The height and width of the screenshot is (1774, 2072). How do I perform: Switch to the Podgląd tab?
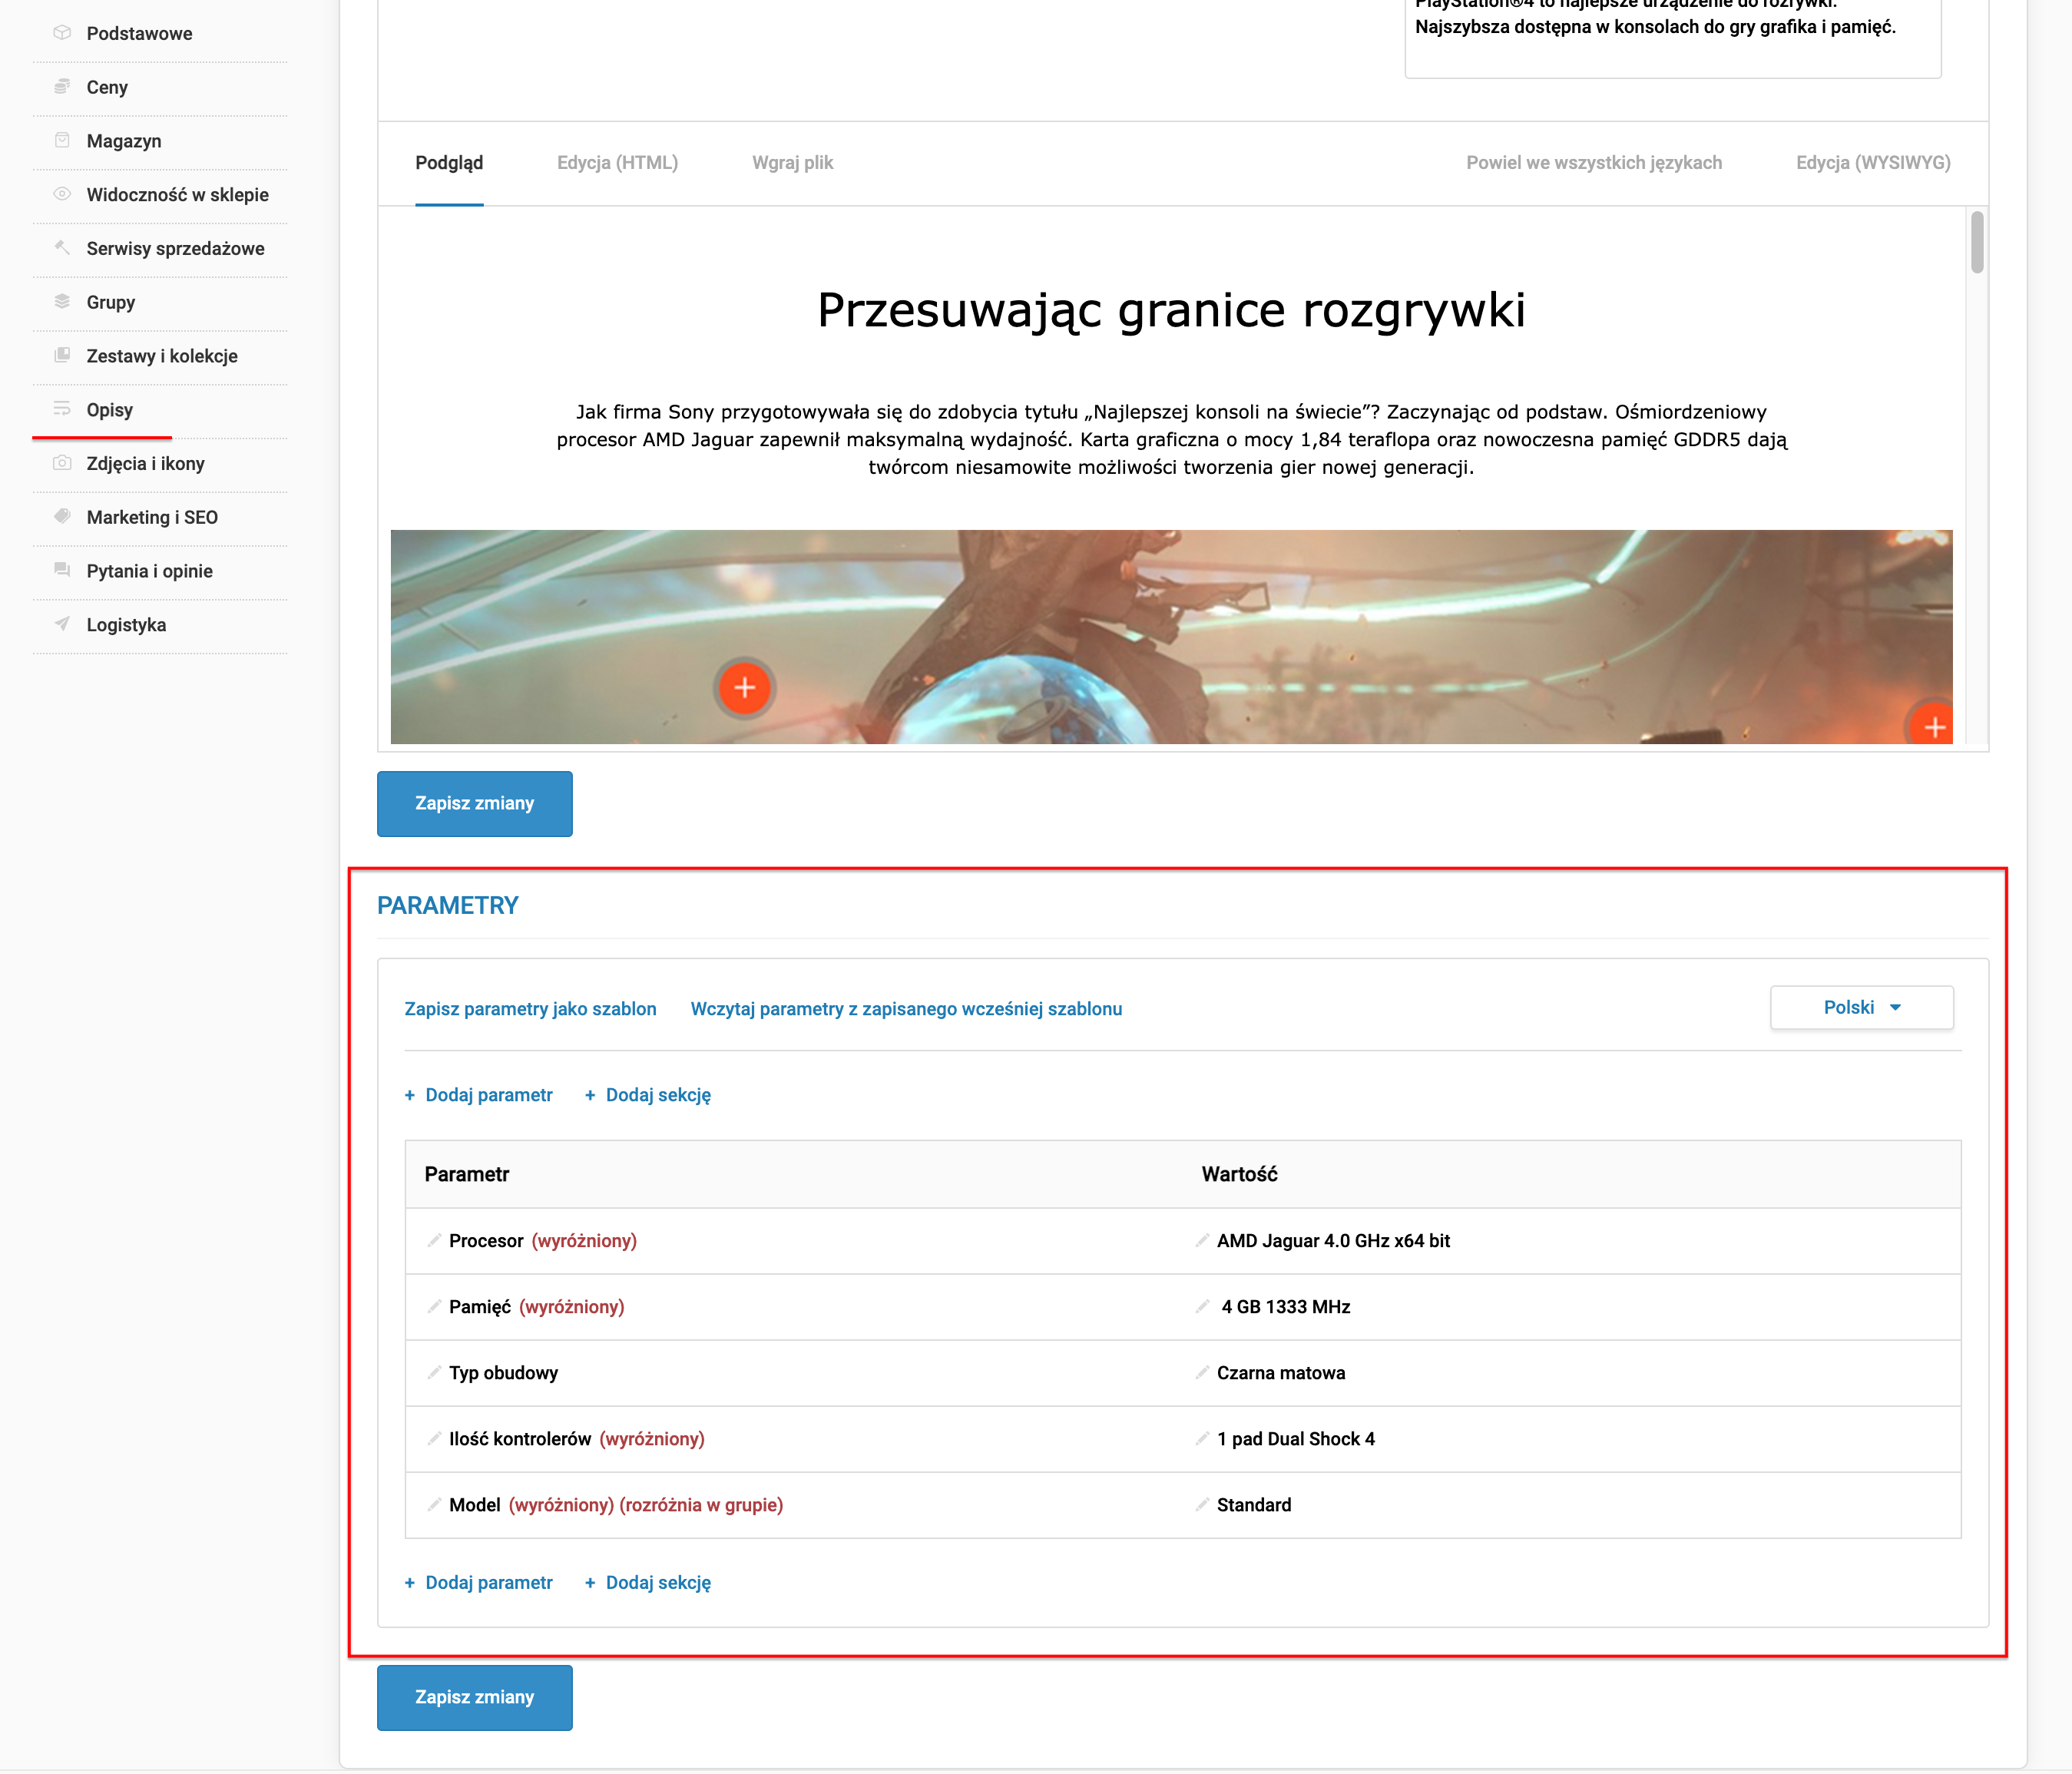tap(449, 162)
